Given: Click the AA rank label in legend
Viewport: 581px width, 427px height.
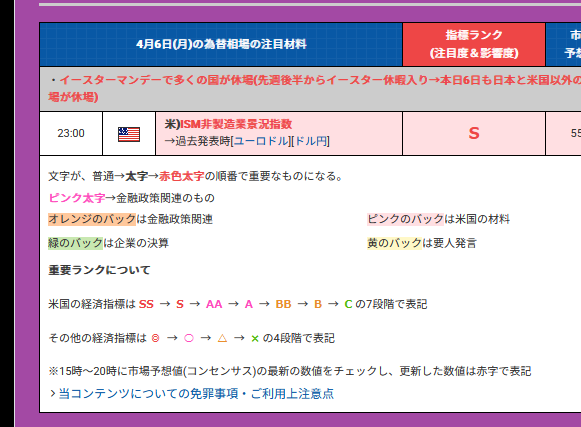Looking at the screenshot, I should coord(214,304).
